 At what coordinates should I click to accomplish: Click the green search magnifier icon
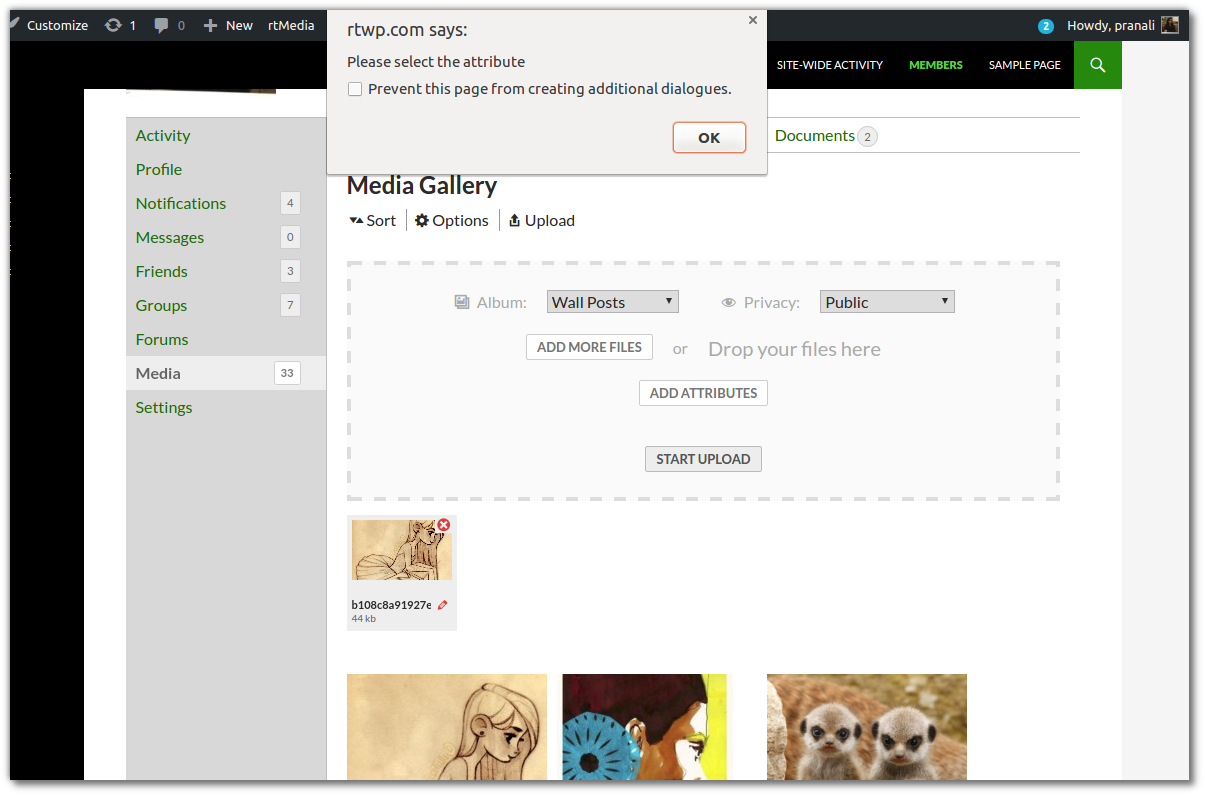[1097, 65]
